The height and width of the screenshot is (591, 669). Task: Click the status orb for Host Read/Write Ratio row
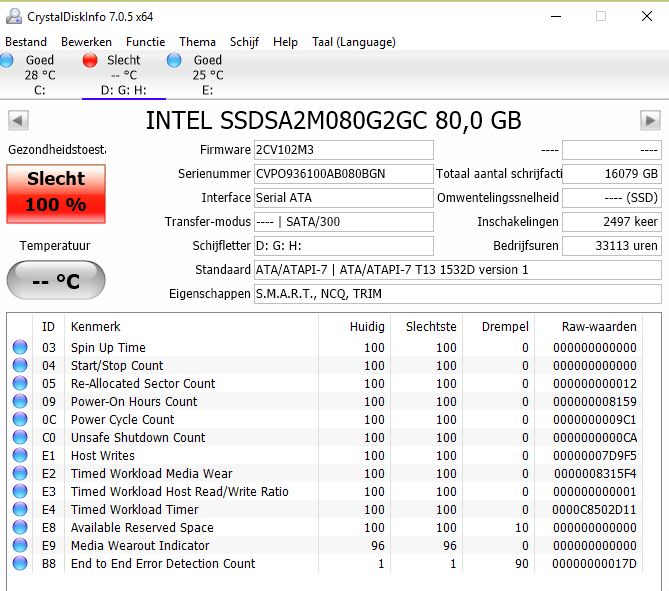[20, 491]
